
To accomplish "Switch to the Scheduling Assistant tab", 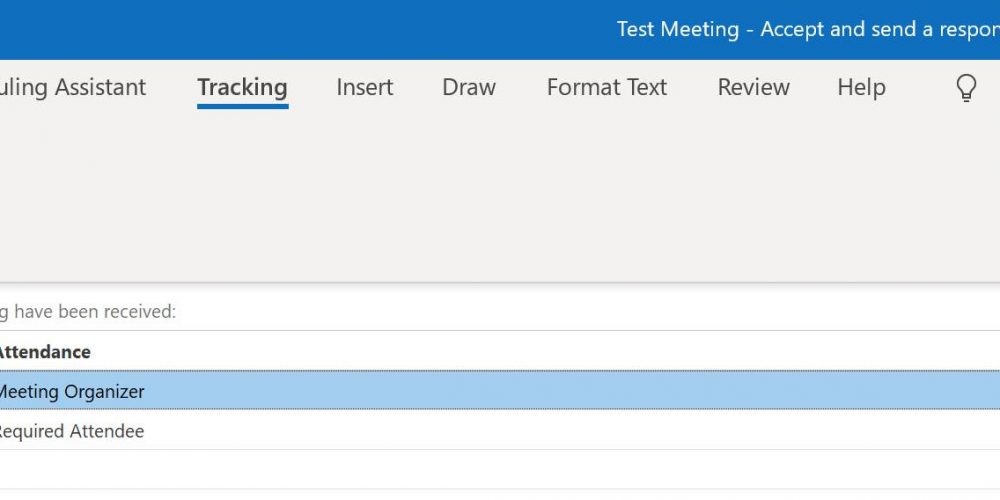I will coord(73,87).
